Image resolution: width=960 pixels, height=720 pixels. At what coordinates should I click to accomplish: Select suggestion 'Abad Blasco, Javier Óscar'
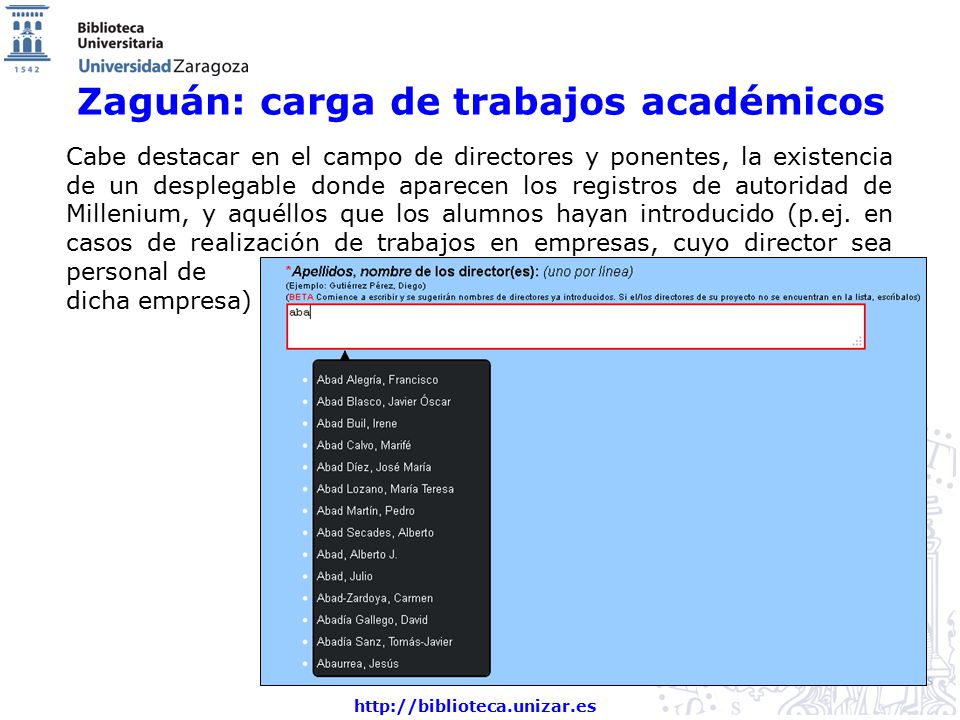point(383,402)
